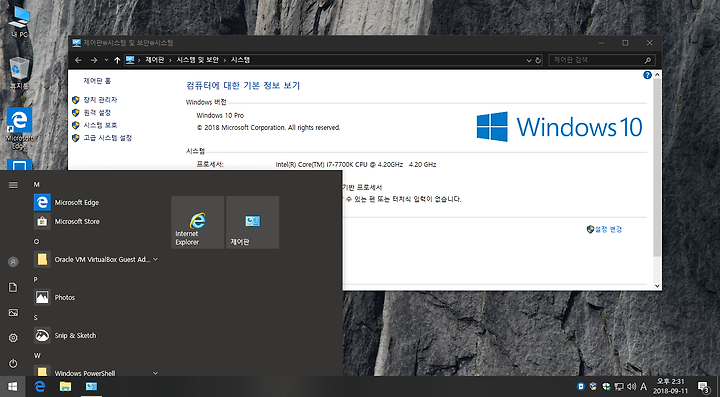720x397 pixels.
Task: Open the 제어판 Start menu tile
Action: point(253,222)
